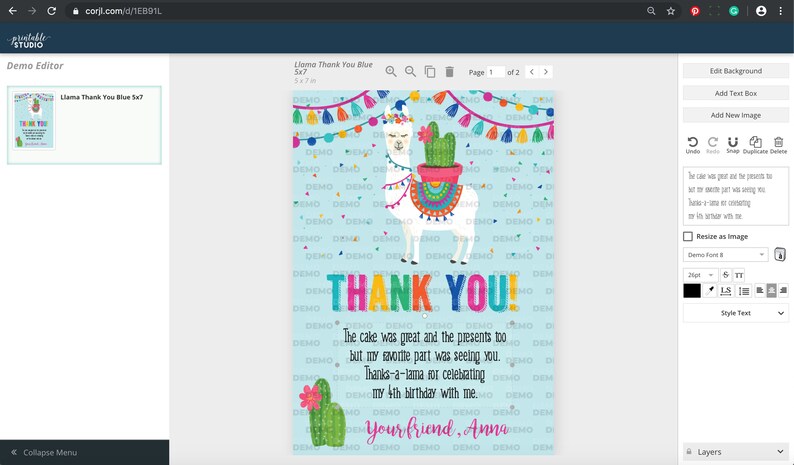Select 'Your friend, Anna' signature text
Viewport: 794px width, 465px height.
click(x=436, y=429)
